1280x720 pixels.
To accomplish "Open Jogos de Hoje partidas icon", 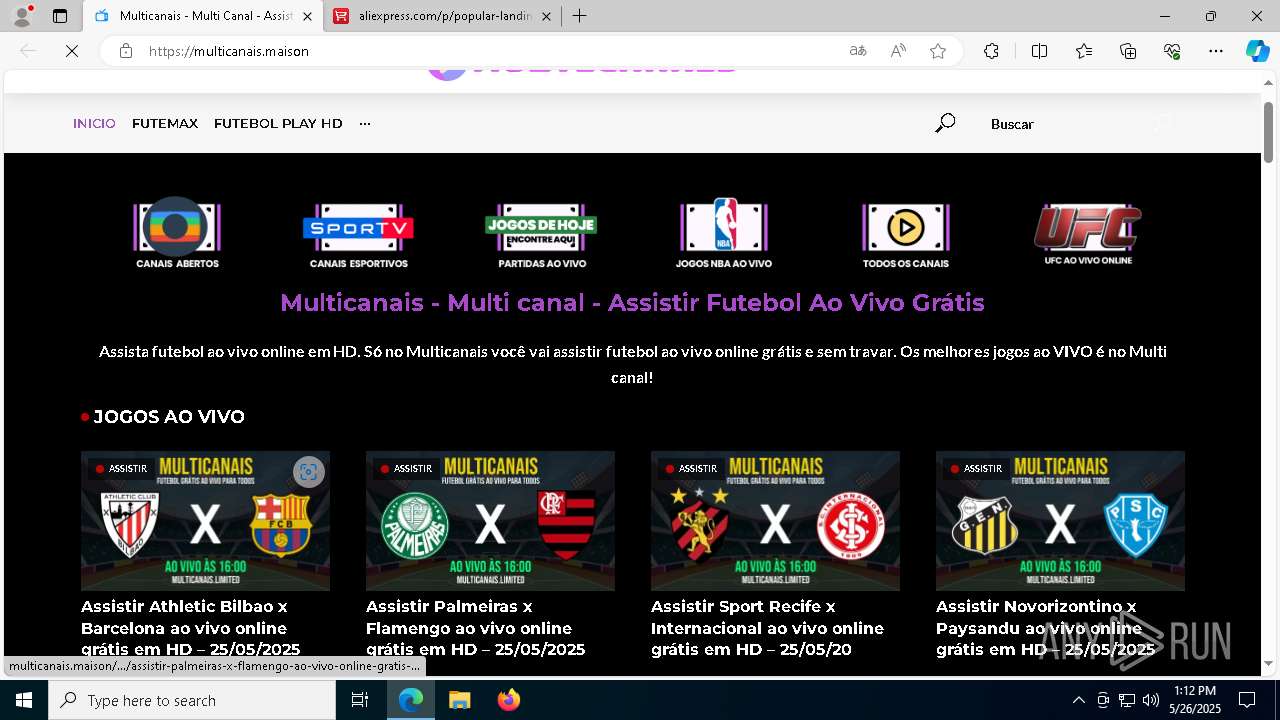I will click(x=541, y=235).
